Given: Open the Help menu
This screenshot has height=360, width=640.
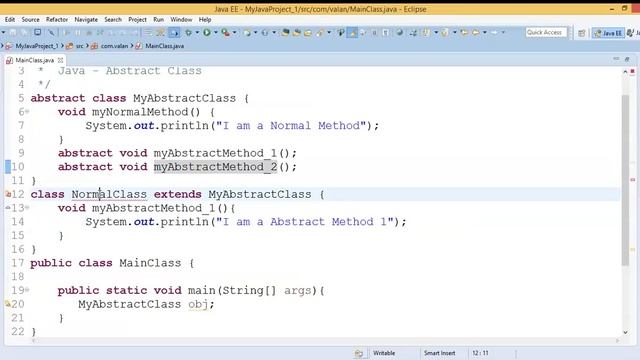Looking at the screenshot, I should click(205, 20).
